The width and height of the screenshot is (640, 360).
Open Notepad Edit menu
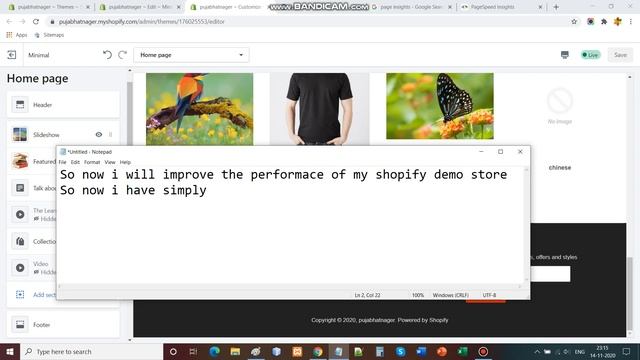(x=75, y=162)
